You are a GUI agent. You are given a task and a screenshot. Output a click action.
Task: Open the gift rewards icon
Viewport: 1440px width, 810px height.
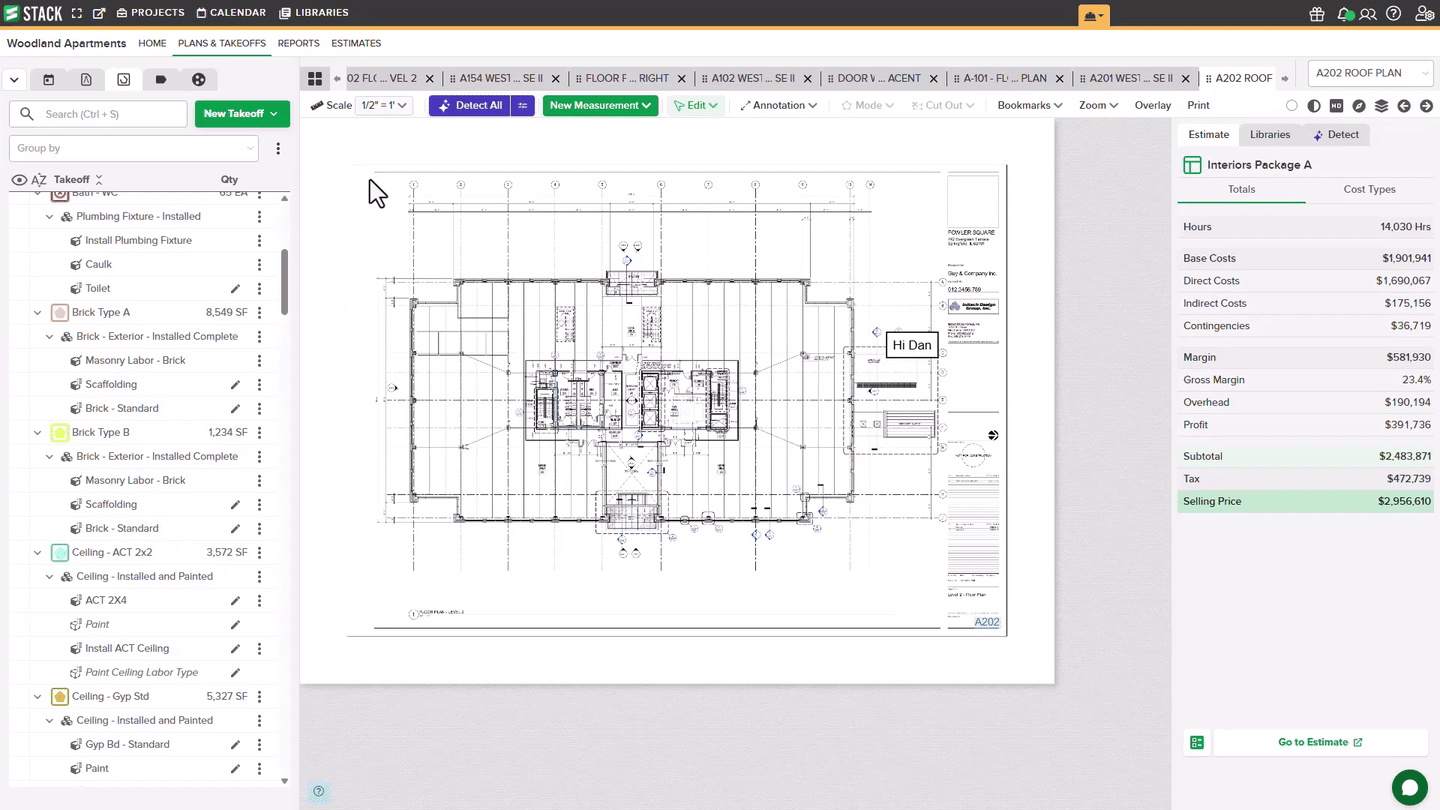pos(1317,14)
